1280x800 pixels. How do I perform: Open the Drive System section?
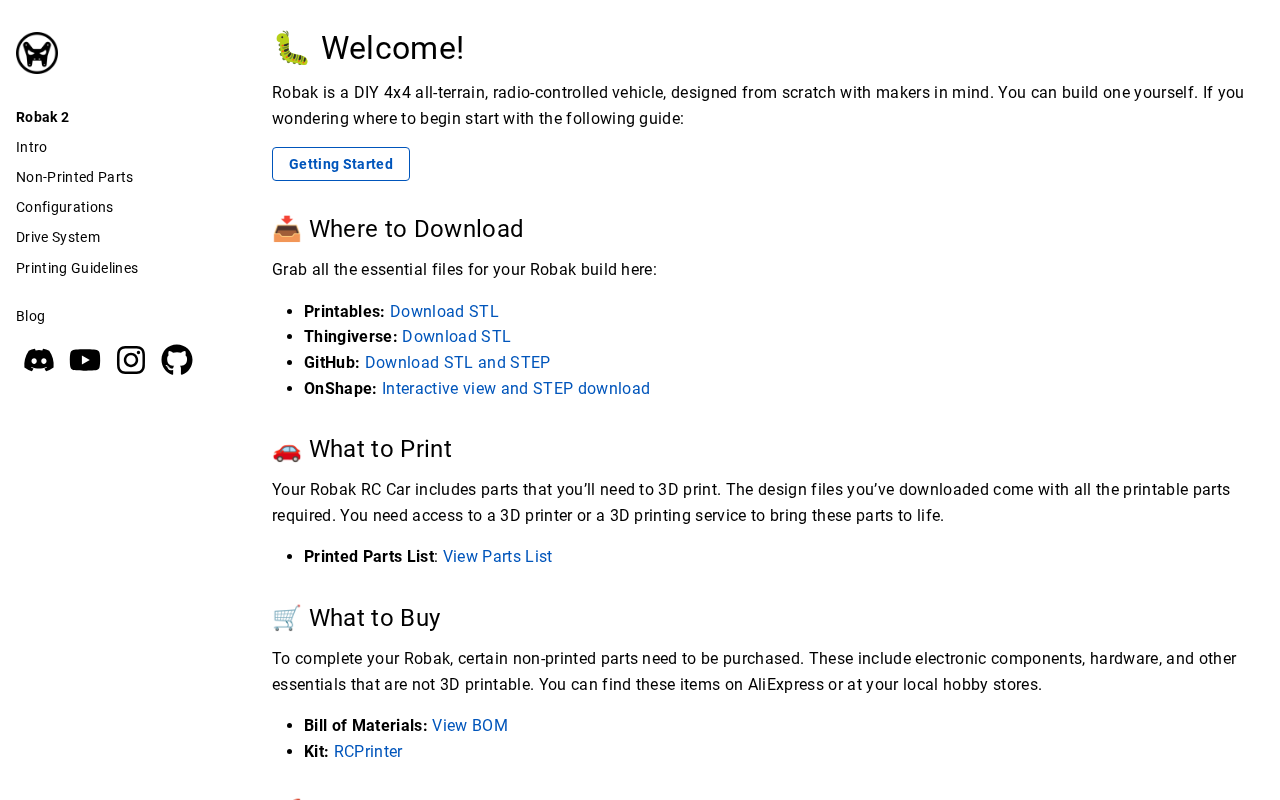click(x=58, y=237)
